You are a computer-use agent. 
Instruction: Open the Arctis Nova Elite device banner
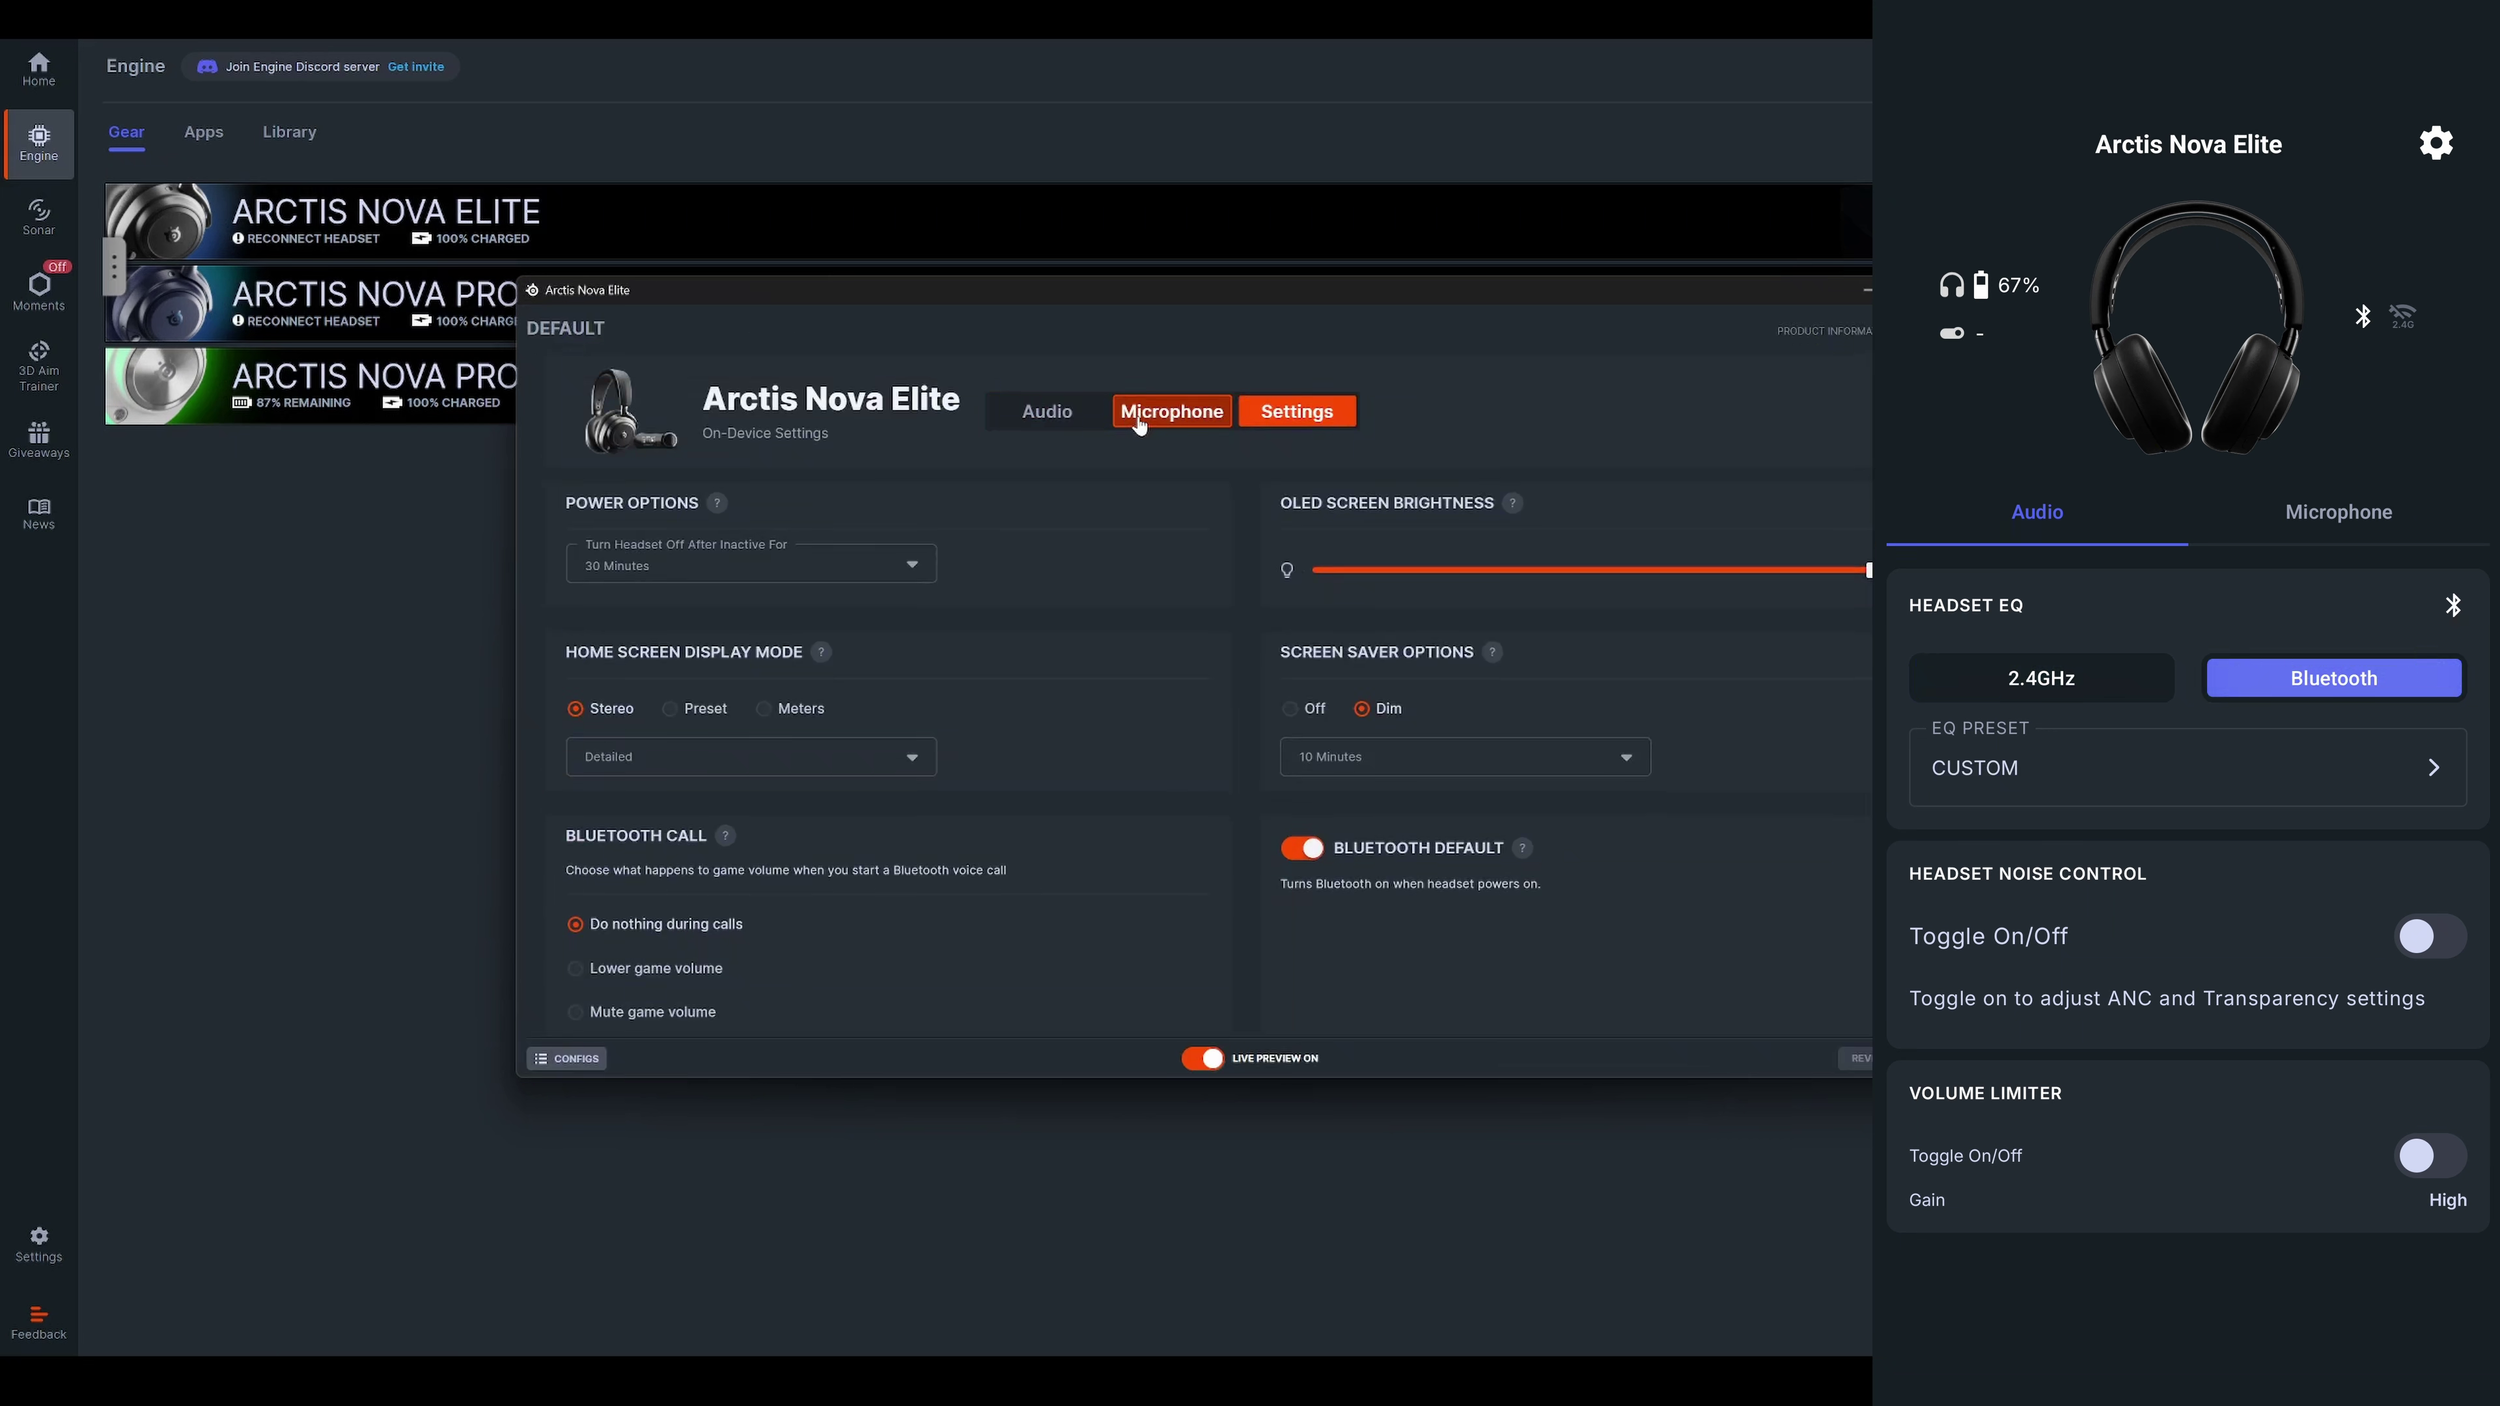[x=987, y=221]
